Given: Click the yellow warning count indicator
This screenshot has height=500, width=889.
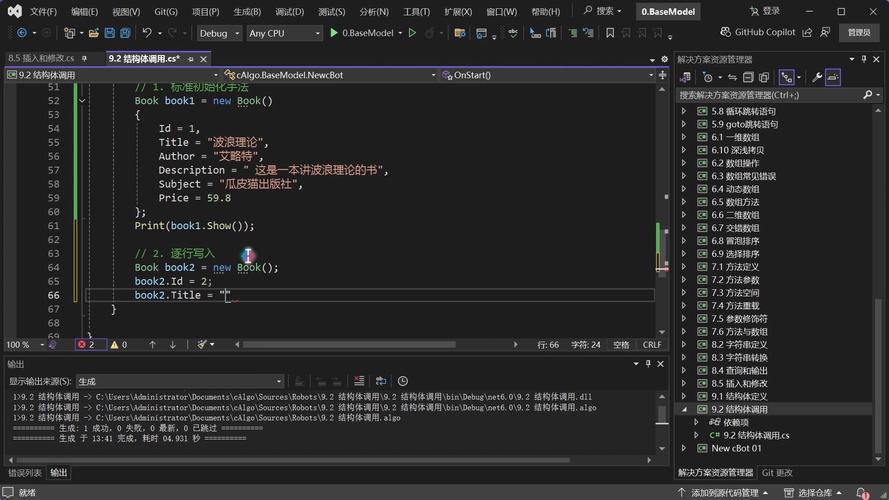Looking at the screenshot, I should [x=118, y=345].
